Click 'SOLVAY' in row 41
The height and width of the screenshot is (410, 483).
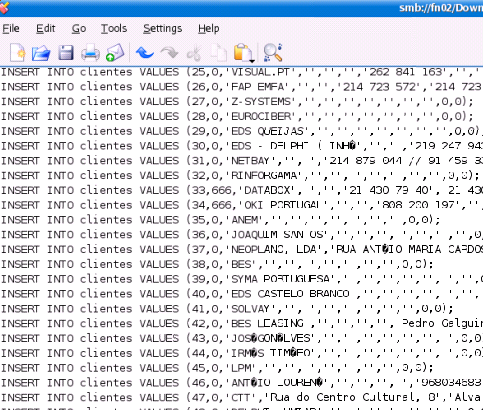pos(251,309)
